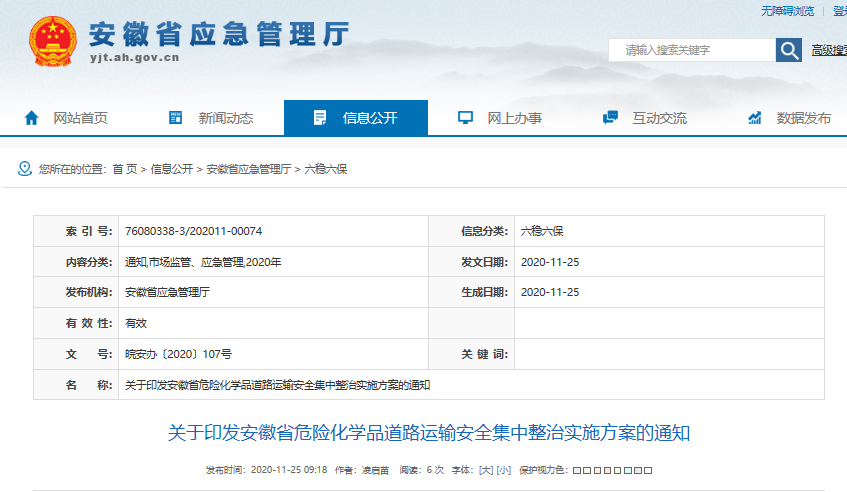847x492 pixels.
Task: Click the national emblem logo
Action: click(x=52, y=42)
